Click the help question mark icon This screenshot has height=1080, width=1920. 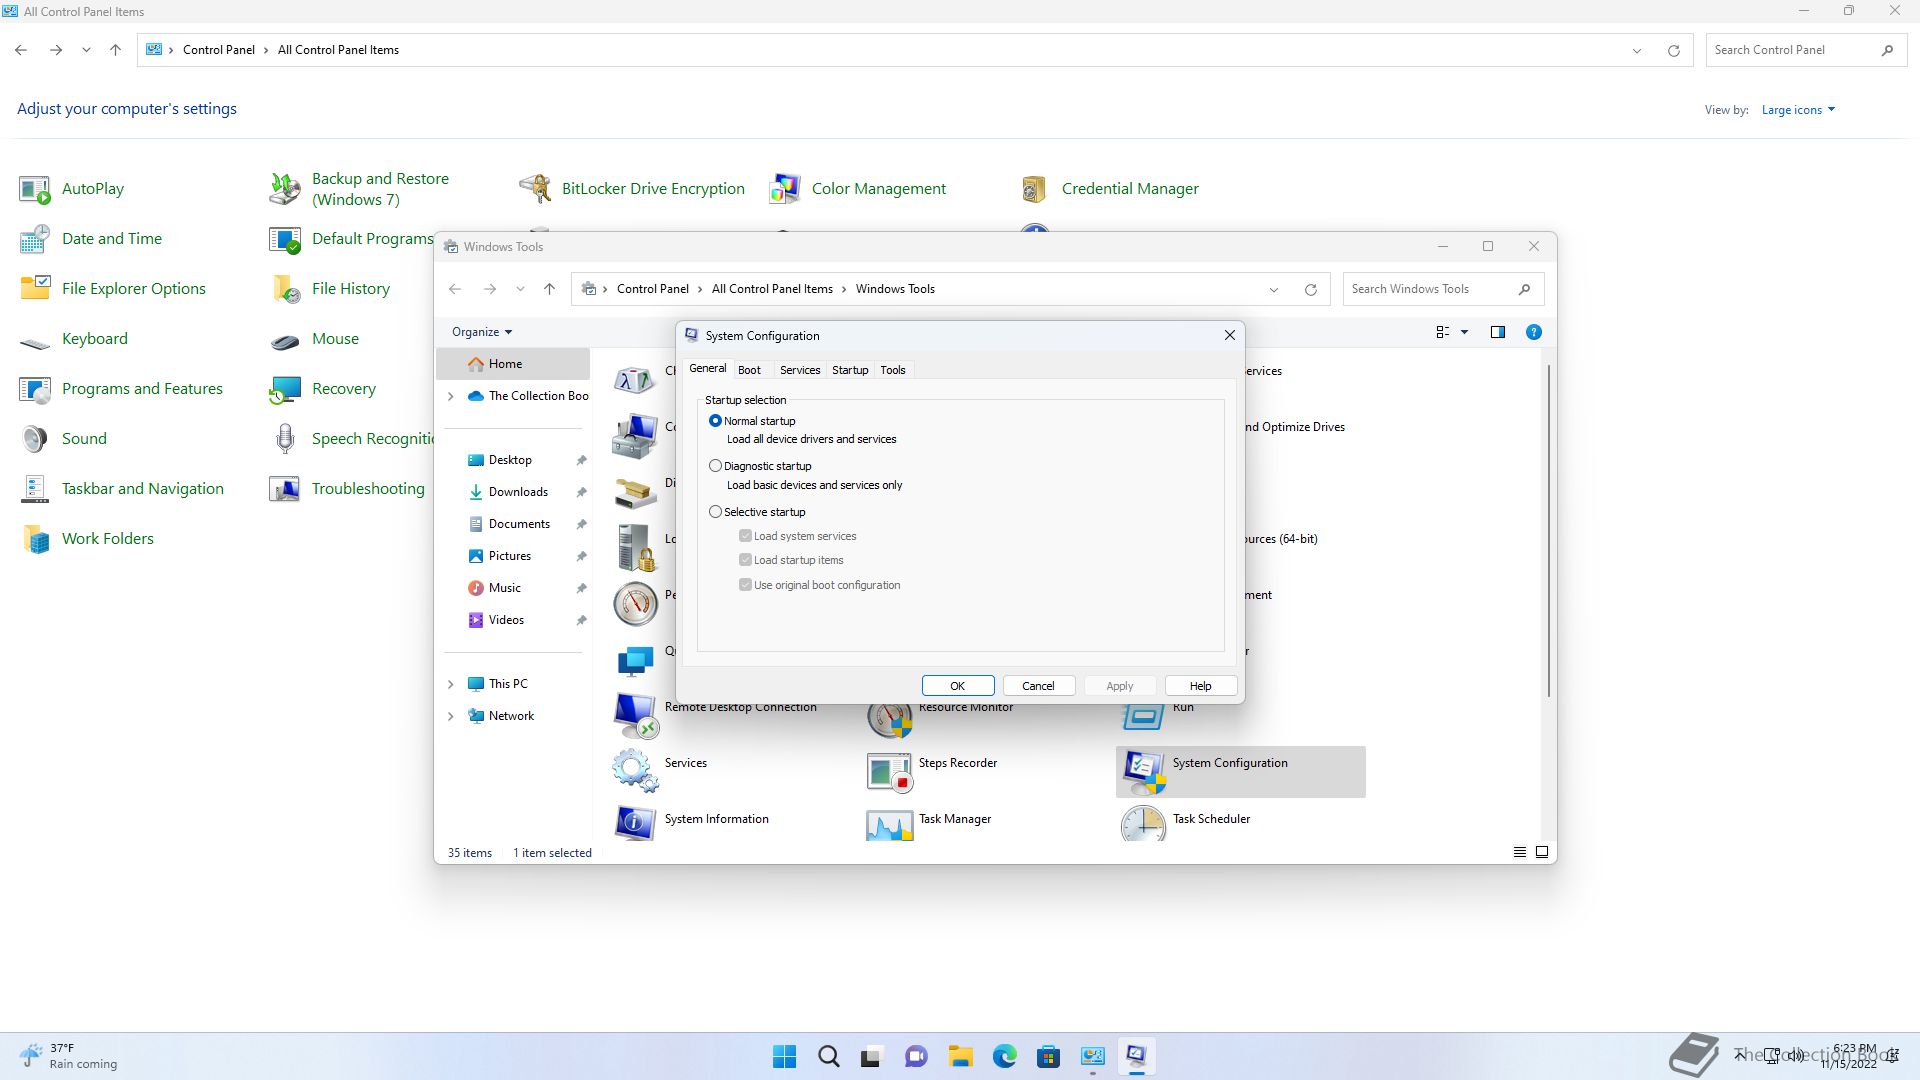(x=1533, y=332)
